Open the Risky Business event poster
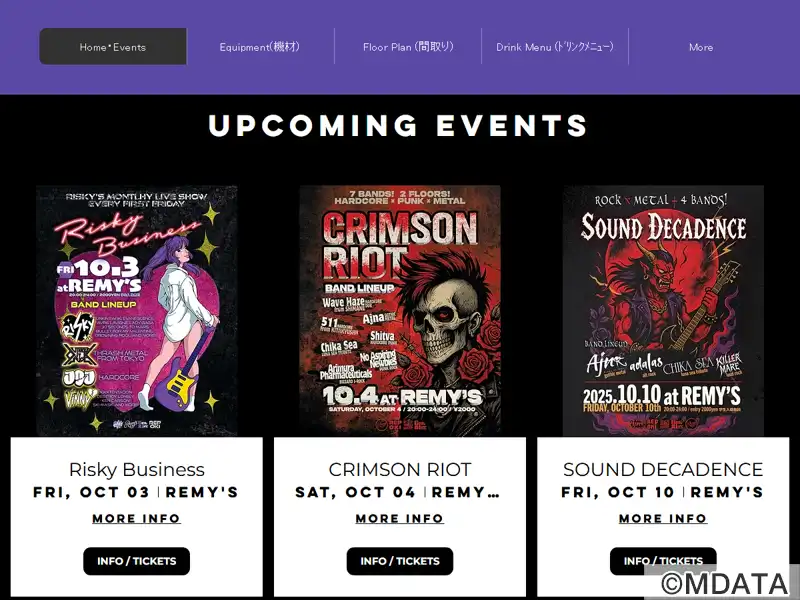This screenshot has width=800, height=600. pyautogui.click(x=137, y=311)
